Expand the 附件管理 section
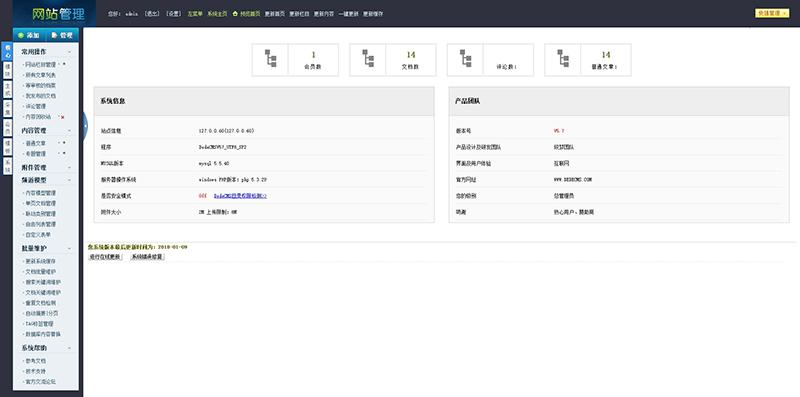 click(69, 167)
